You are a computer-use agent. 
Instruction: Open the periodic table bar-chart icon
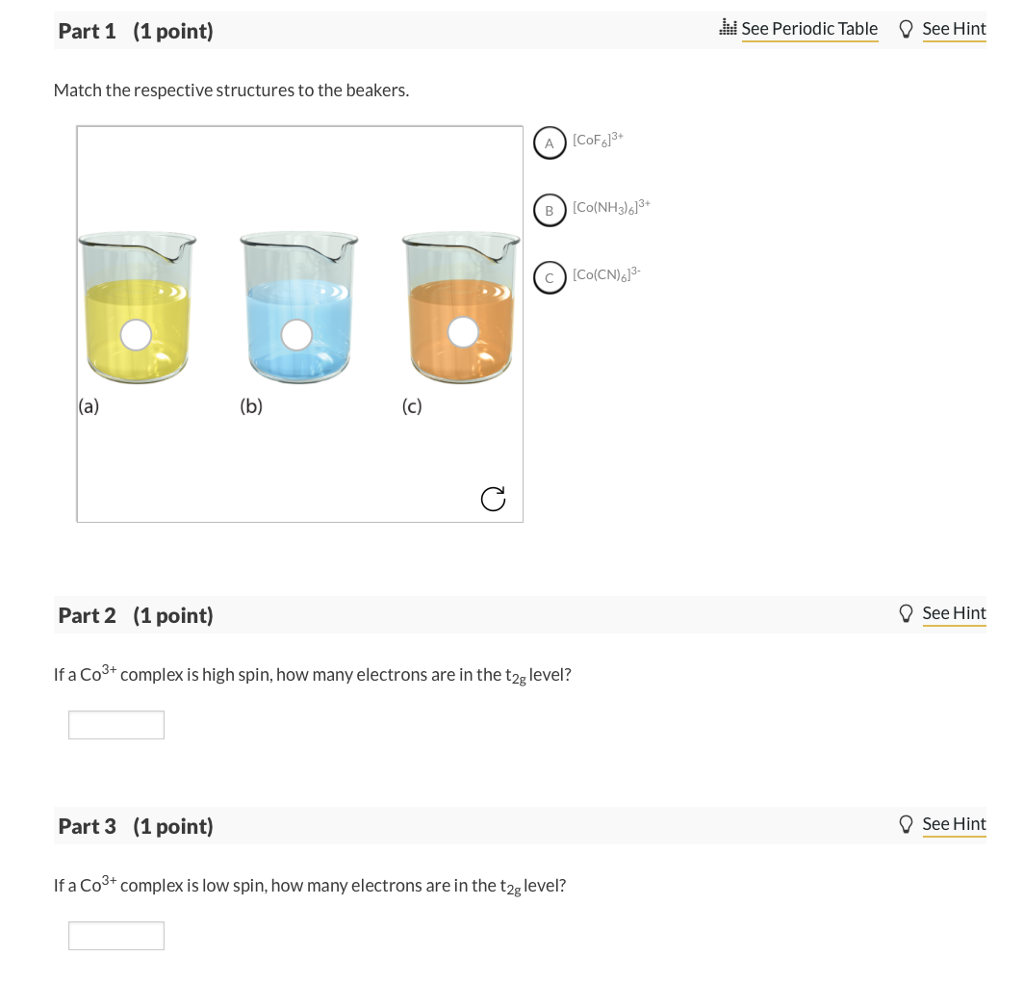[726, 28]
